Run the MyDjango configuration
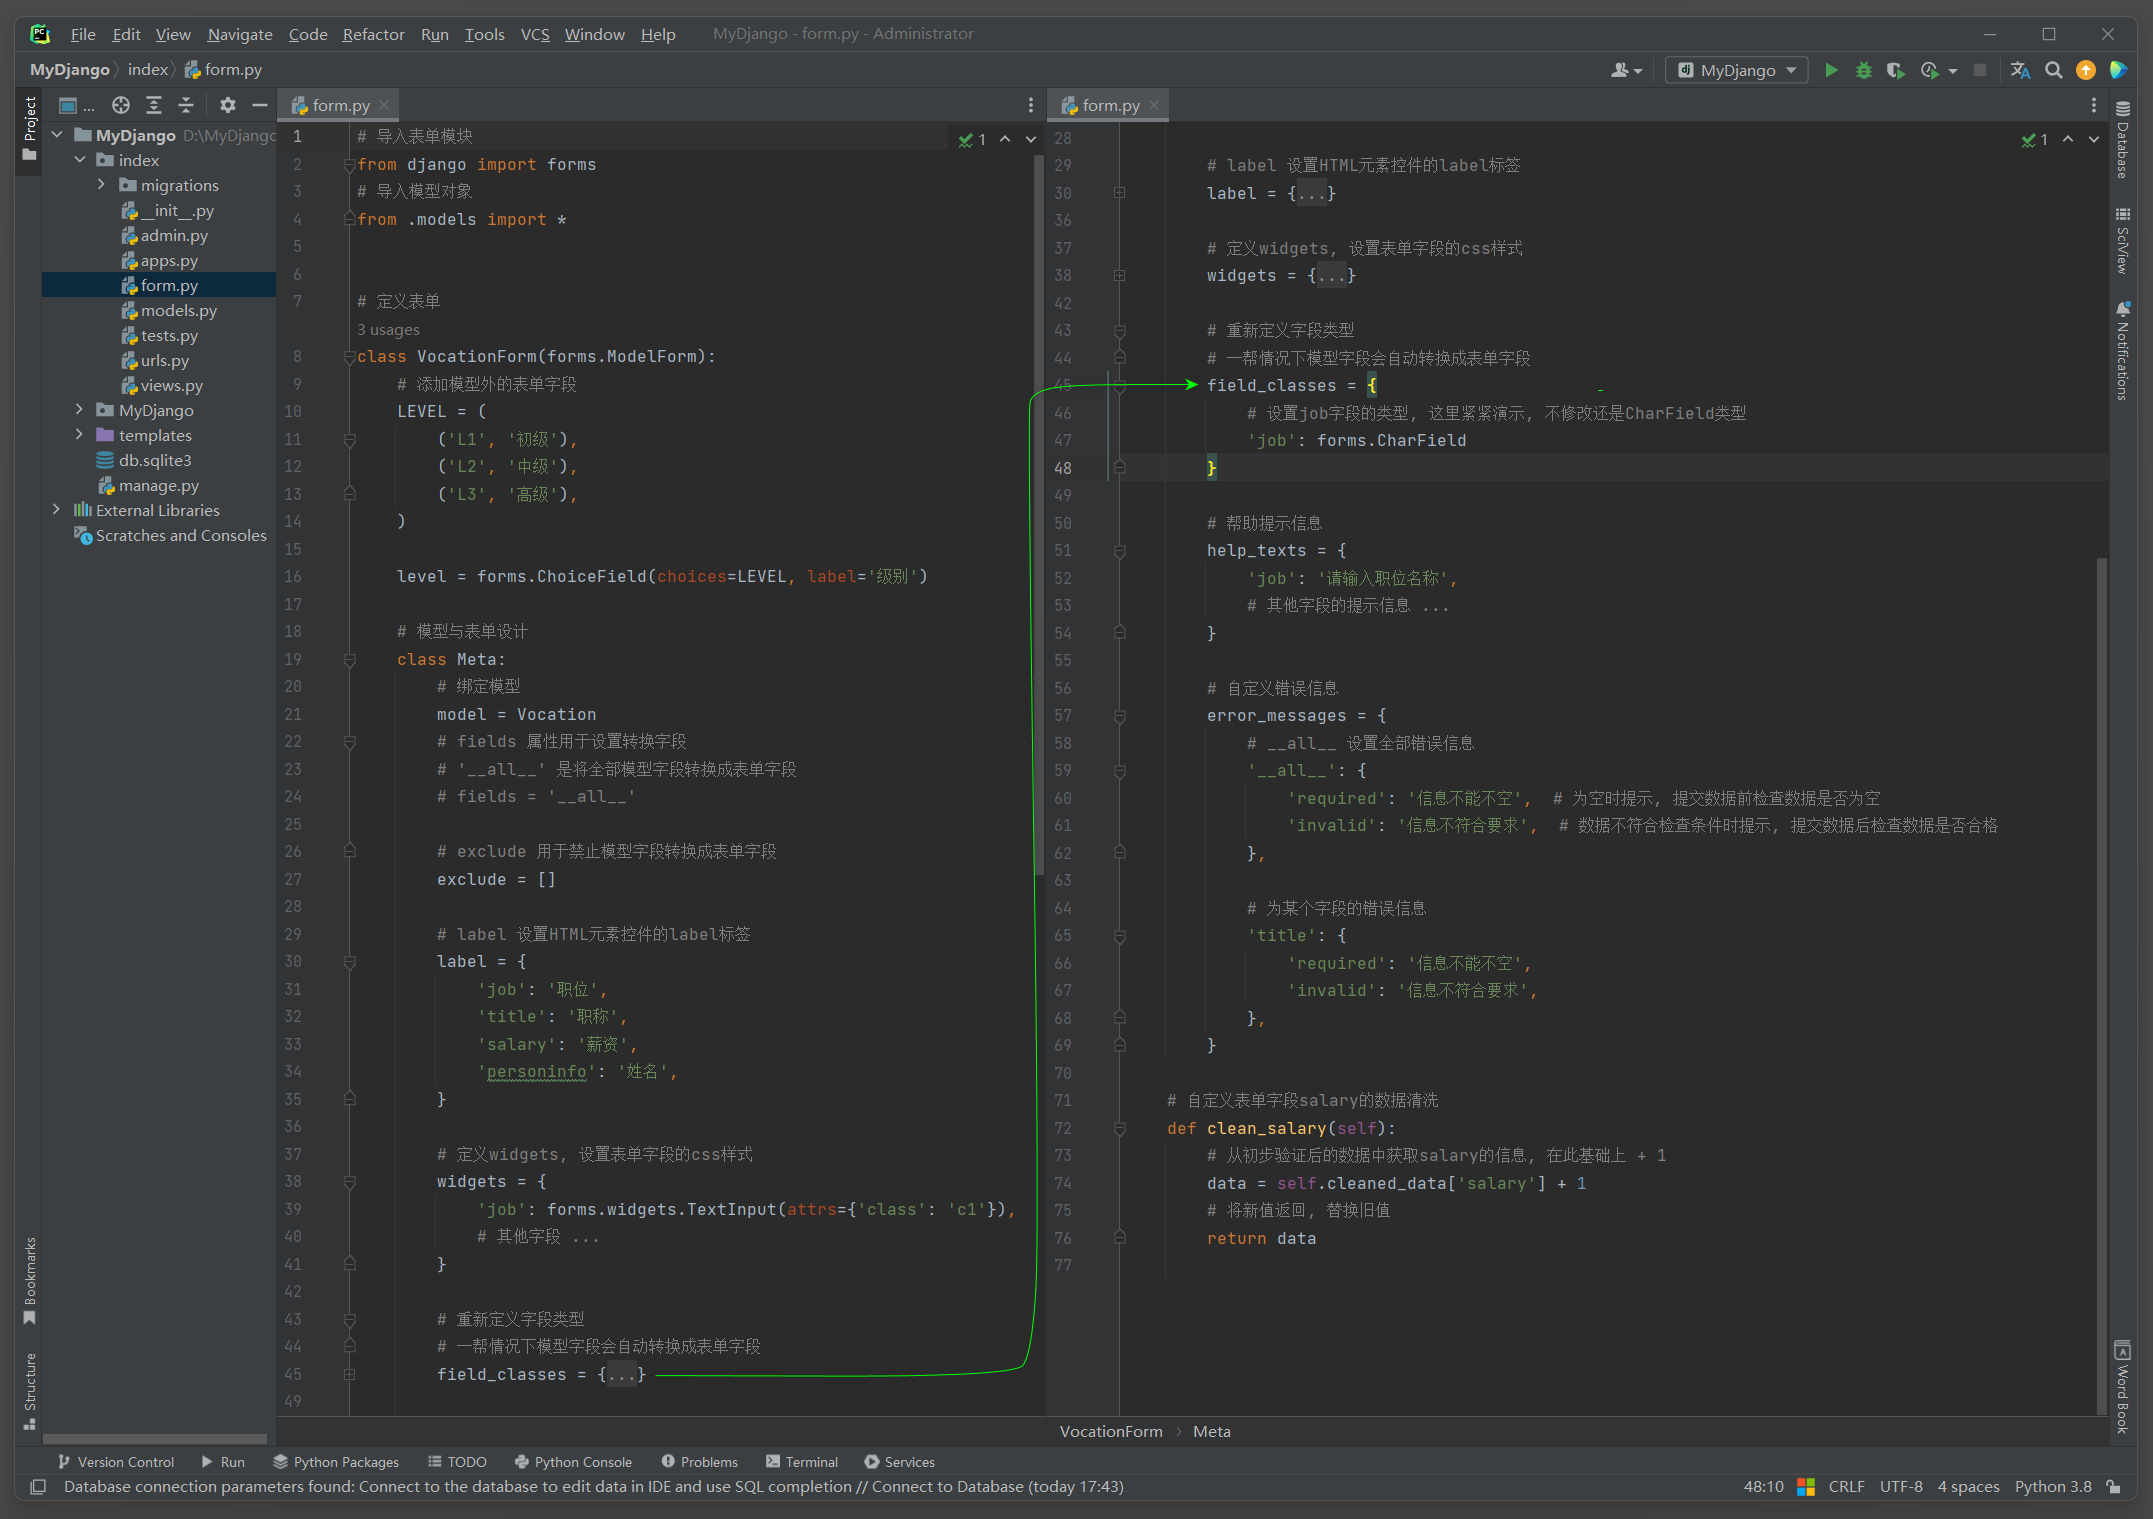The width and height of the screenshot is (2153, 1519). (1831, 70)
